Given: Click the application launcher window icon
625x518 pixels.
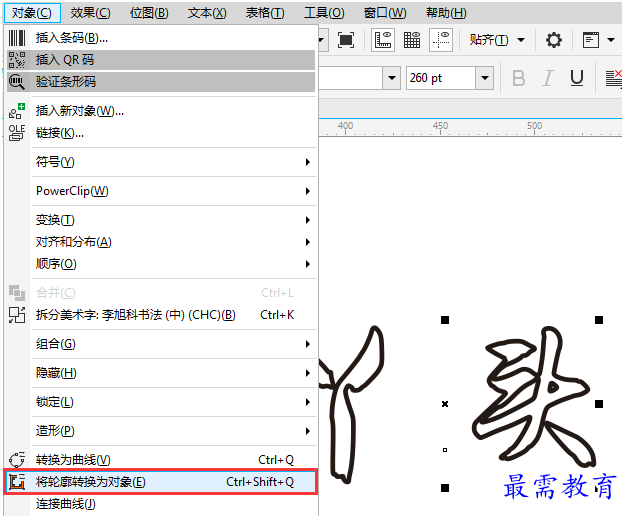Looking at the screenshot, I should pyautogui.click(x=591, y=40).
